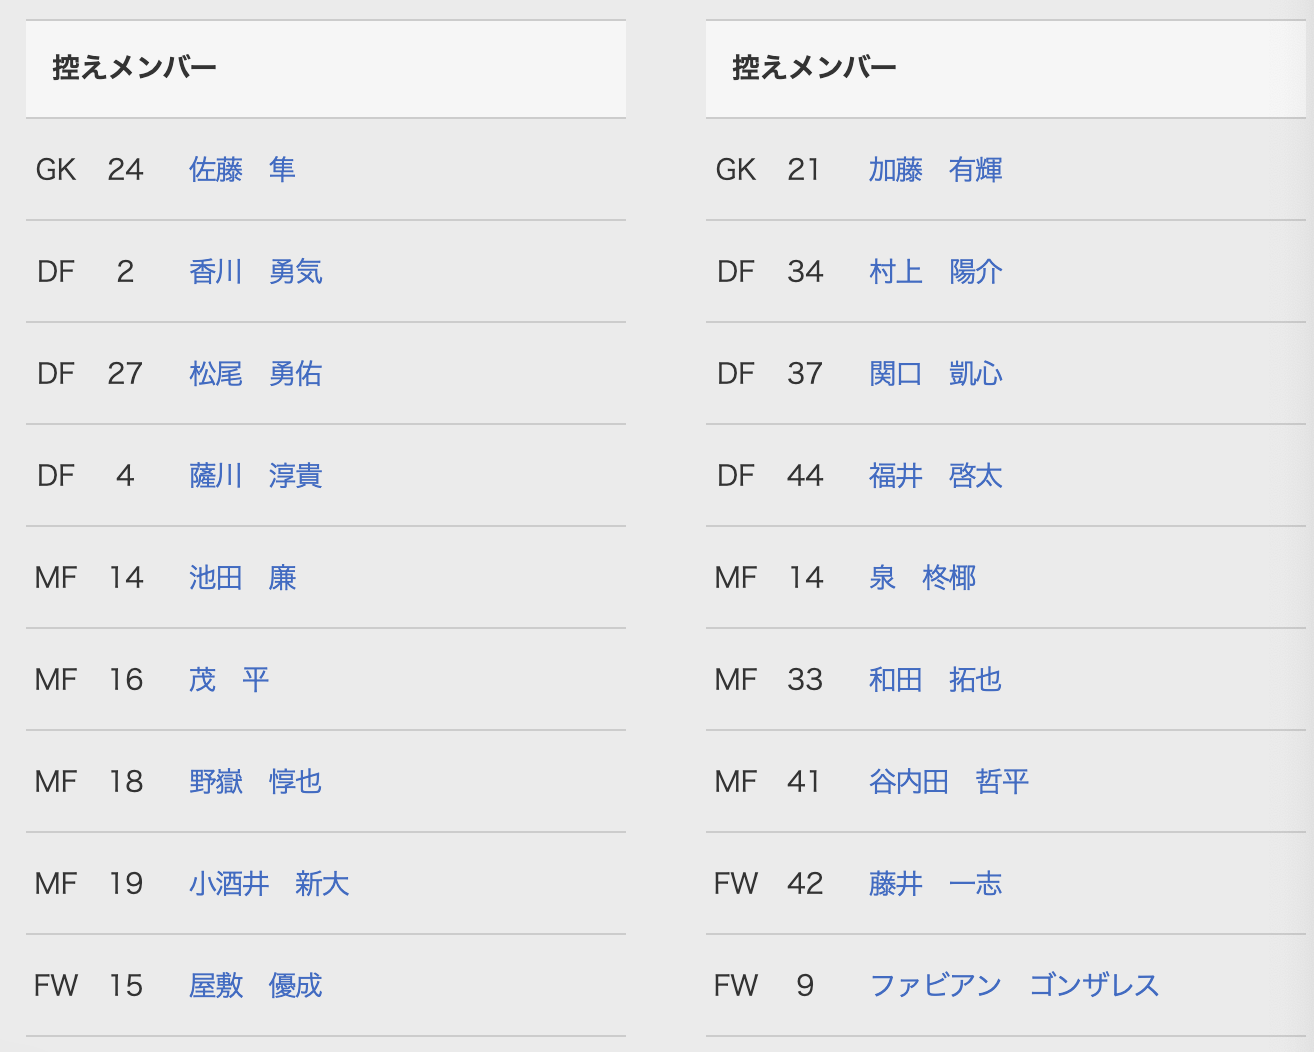
Task: Click left 控えメンバー table header
Action: tap(326, 68)
